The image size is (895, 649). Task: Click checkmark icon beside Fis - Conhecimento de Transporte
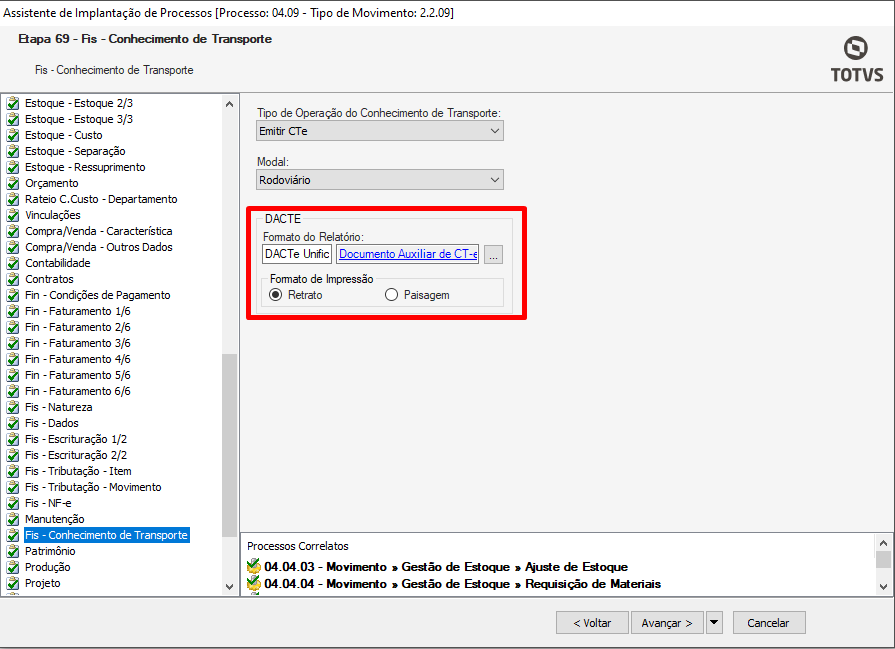(x=13, y=535)
